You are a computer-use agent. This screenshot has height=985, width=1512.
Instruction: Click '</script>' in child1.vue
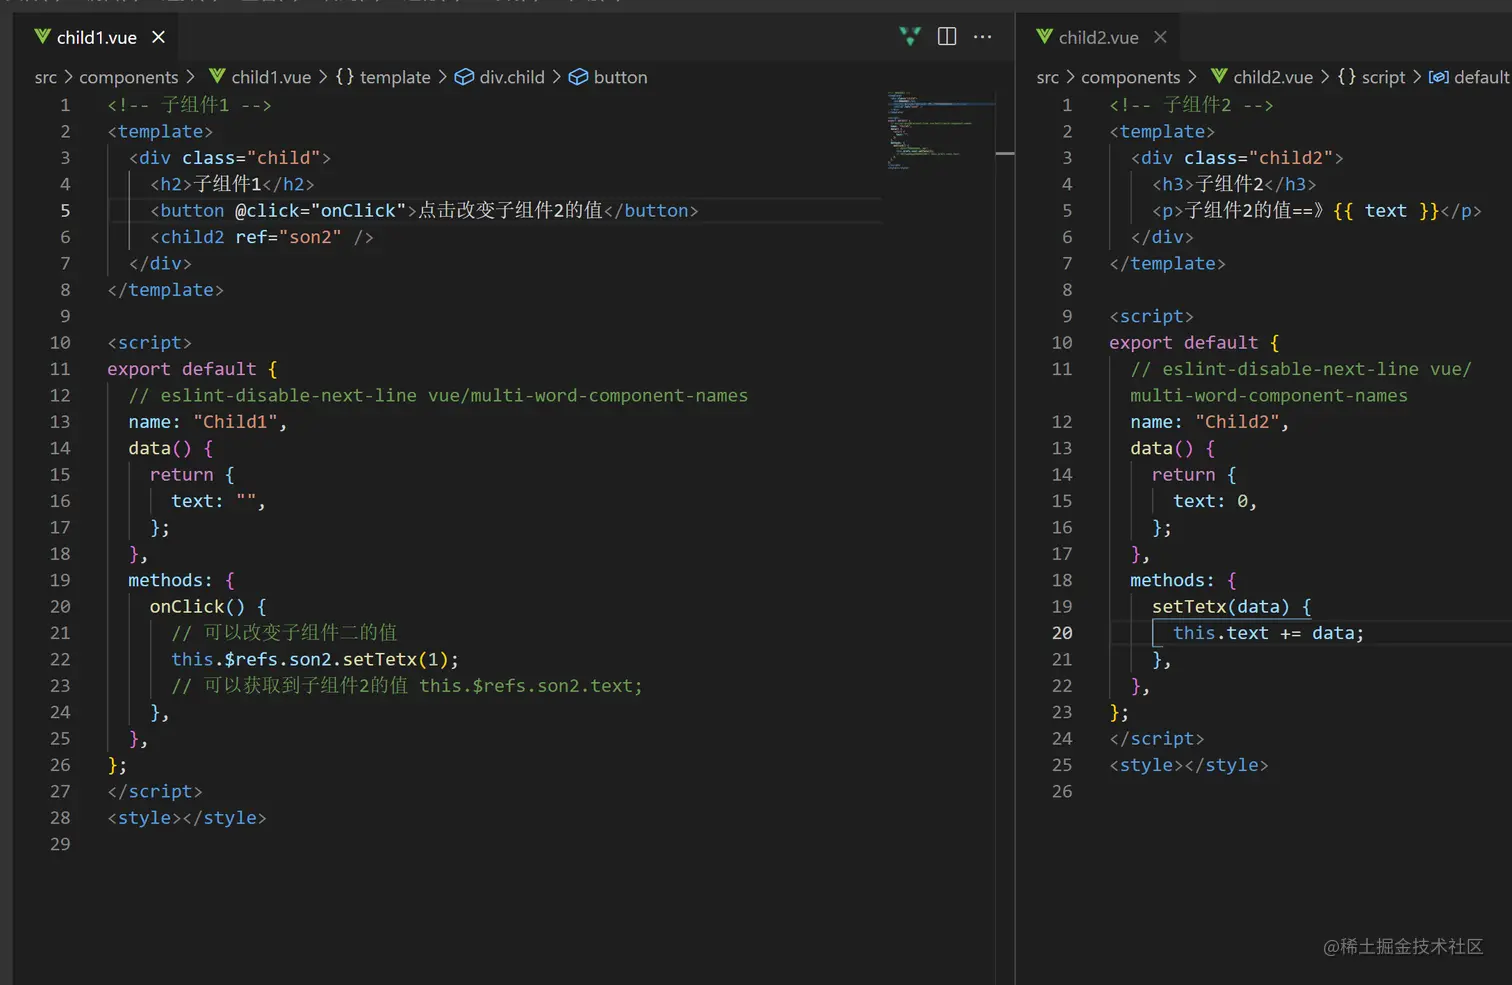tap(155, 791)
